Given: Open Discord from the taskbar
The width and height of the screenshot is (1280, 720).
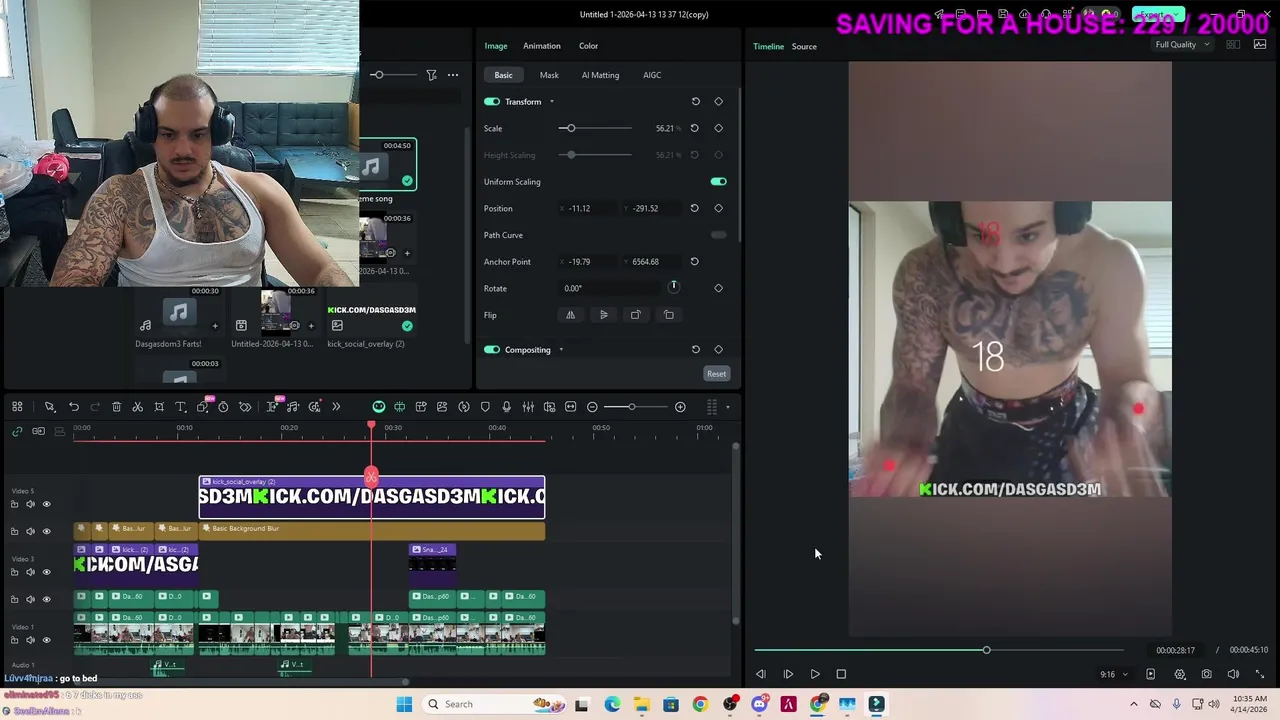Looking at the screenshot, I should (x=759, y=704).
